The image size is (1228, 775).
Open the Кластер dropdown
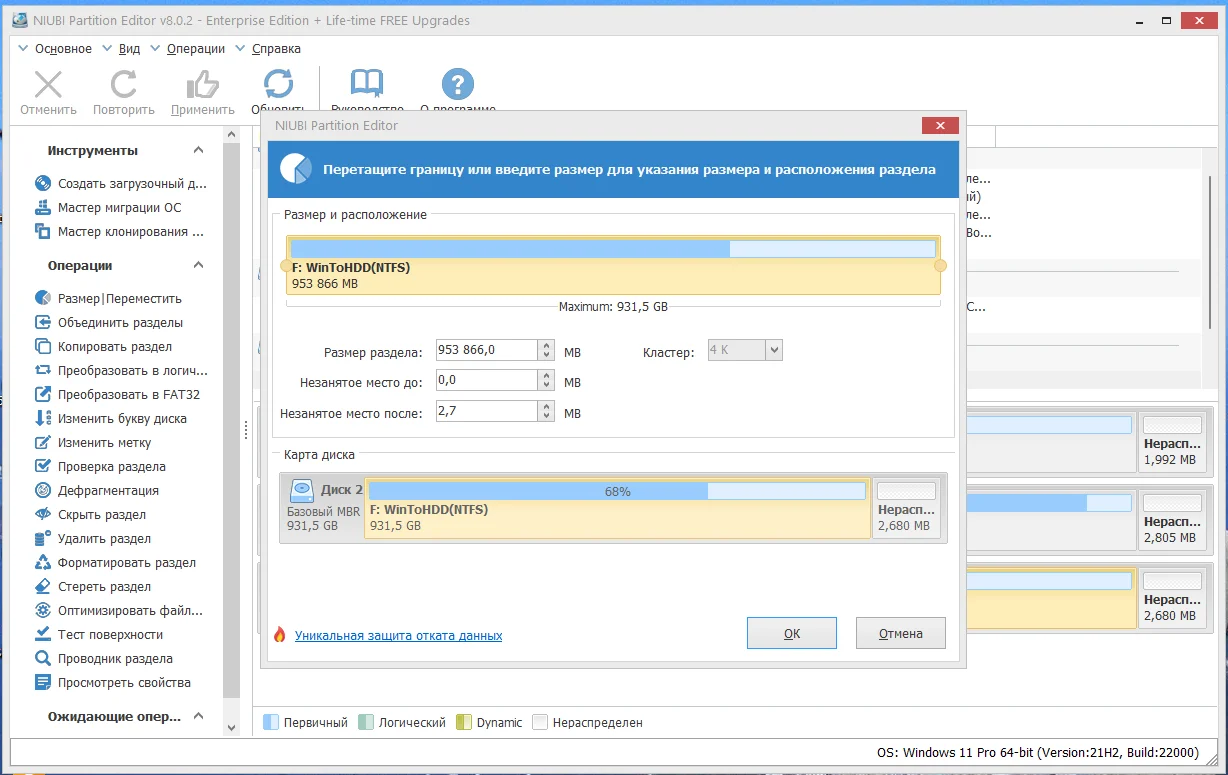coord(774,350)
